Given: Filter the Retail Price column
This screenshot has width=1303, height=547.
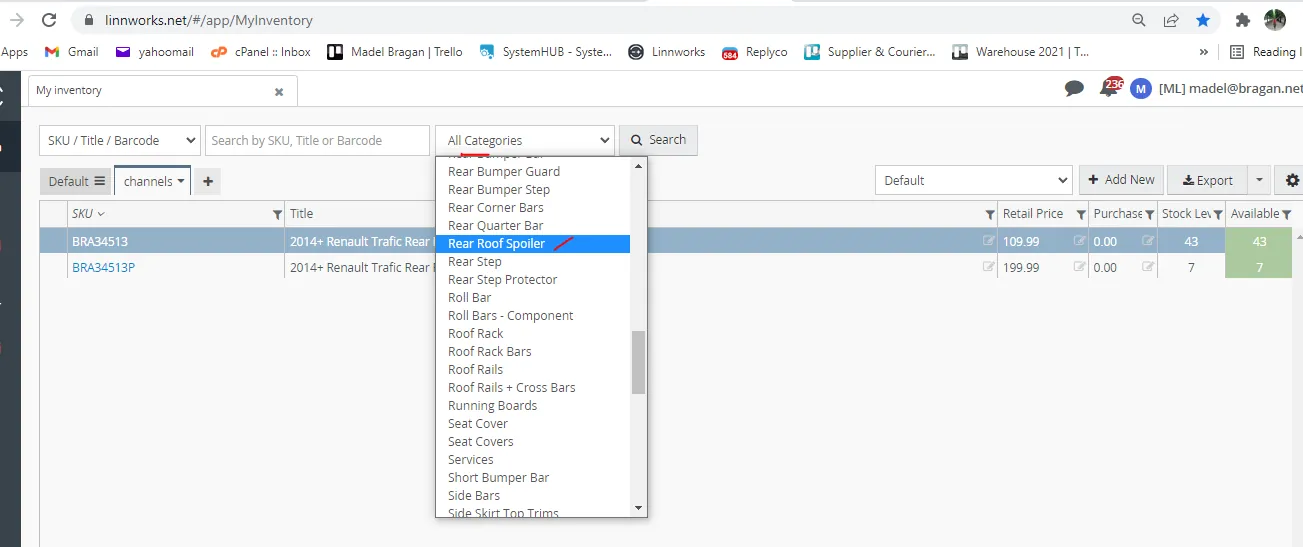Looking at the screenshot, I should coord(1081,215).
